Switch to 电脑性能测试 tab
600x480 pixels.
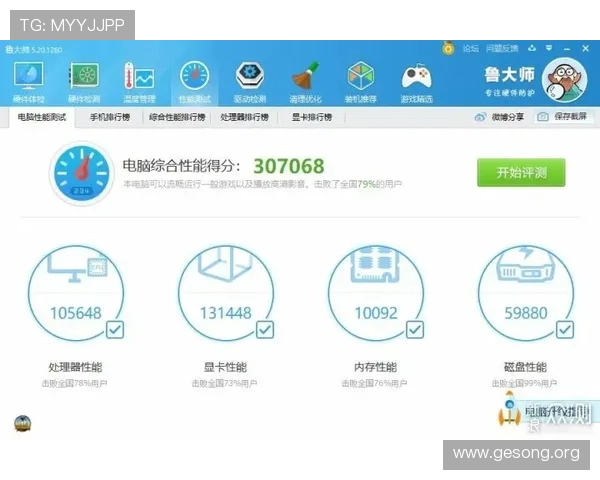click(42, 117)
